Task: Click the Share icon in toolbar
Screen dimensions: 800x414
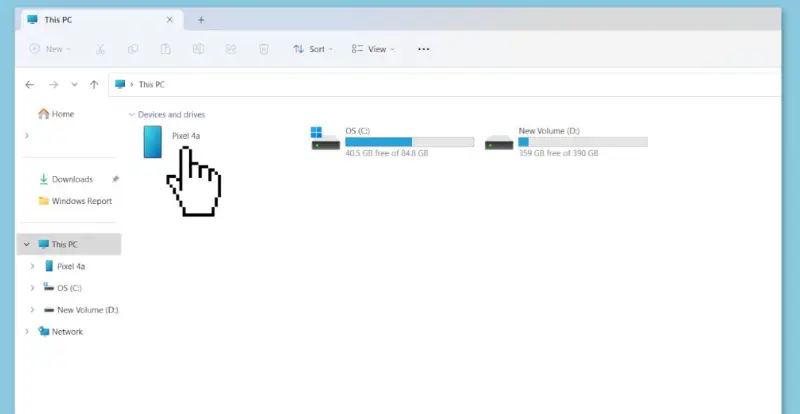Action: coord(231,49)
